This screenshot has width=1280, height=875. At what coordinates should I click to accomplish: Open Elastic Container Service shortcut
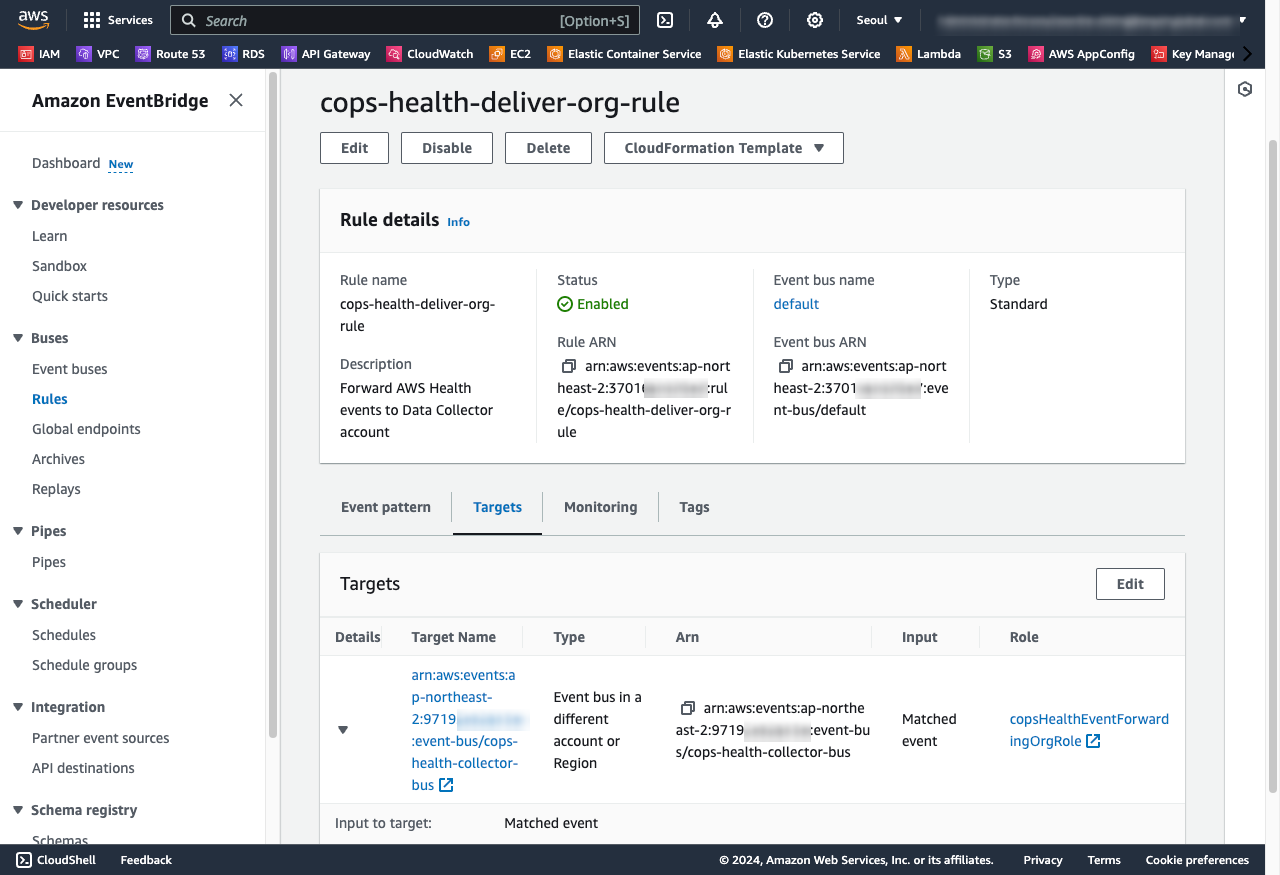point(625,54)
